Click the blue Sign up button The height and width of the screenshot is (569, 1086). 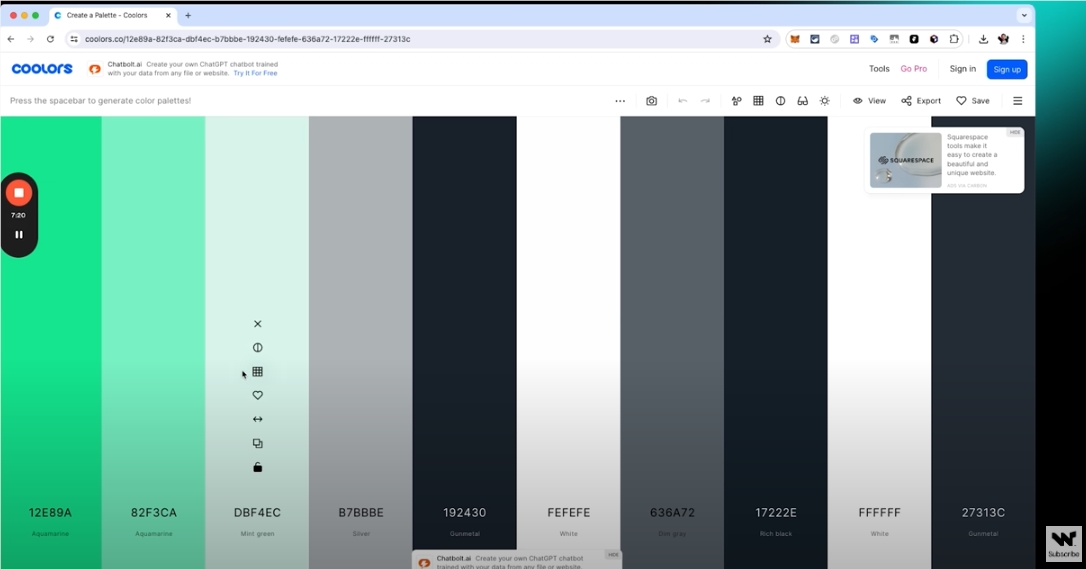(1006, 69)
